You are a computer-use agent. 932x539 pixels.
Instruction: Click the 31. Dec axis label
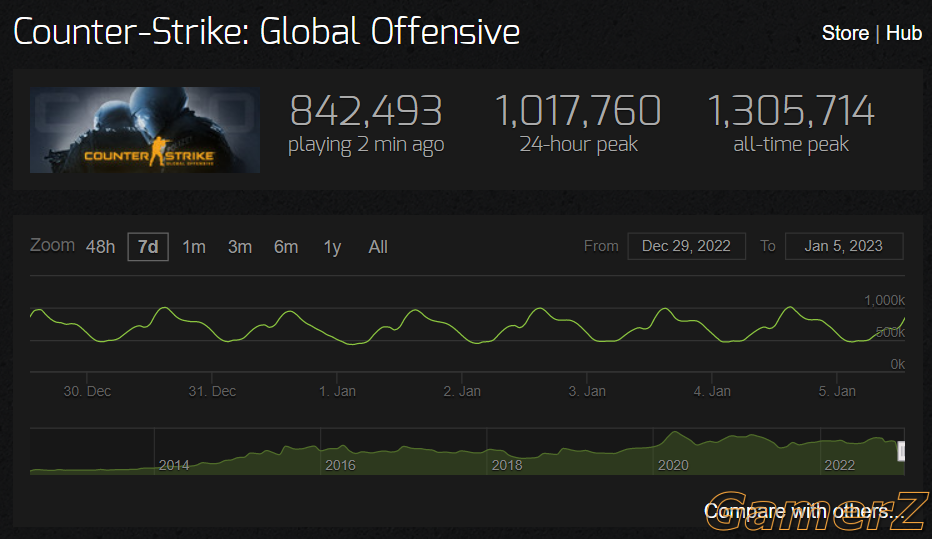212,391
